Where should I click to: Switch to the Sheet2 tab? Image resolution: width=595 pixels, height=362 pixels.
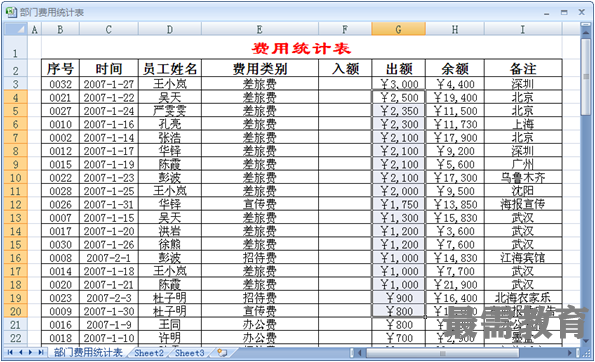click(149, 353)
